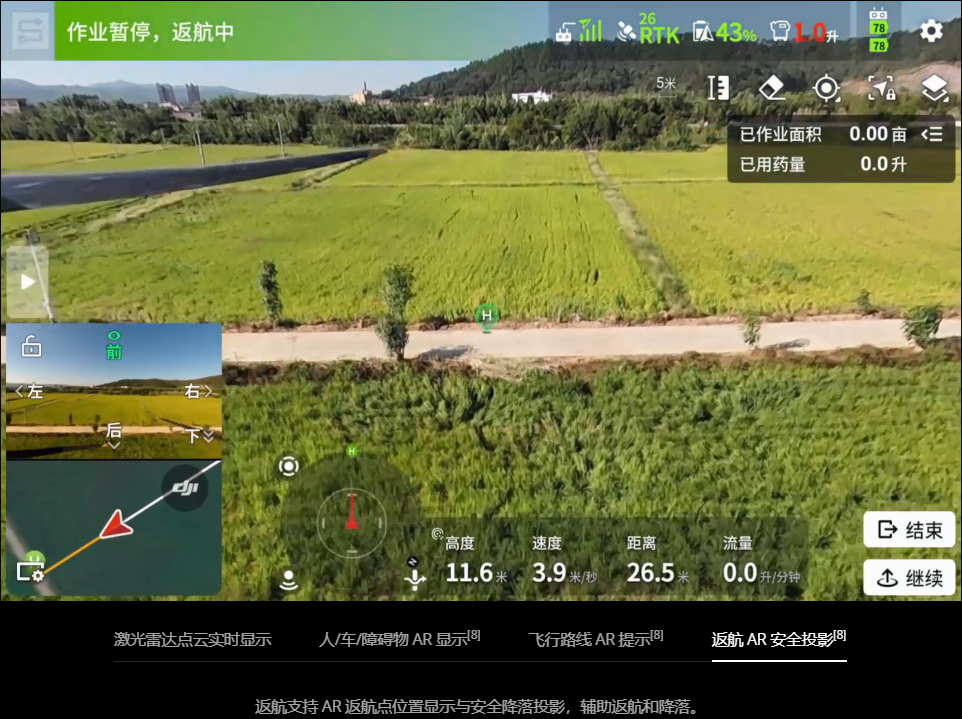Expand the left side play-arrow panel
The image size is (962, 719).
(x=27, y=282)
